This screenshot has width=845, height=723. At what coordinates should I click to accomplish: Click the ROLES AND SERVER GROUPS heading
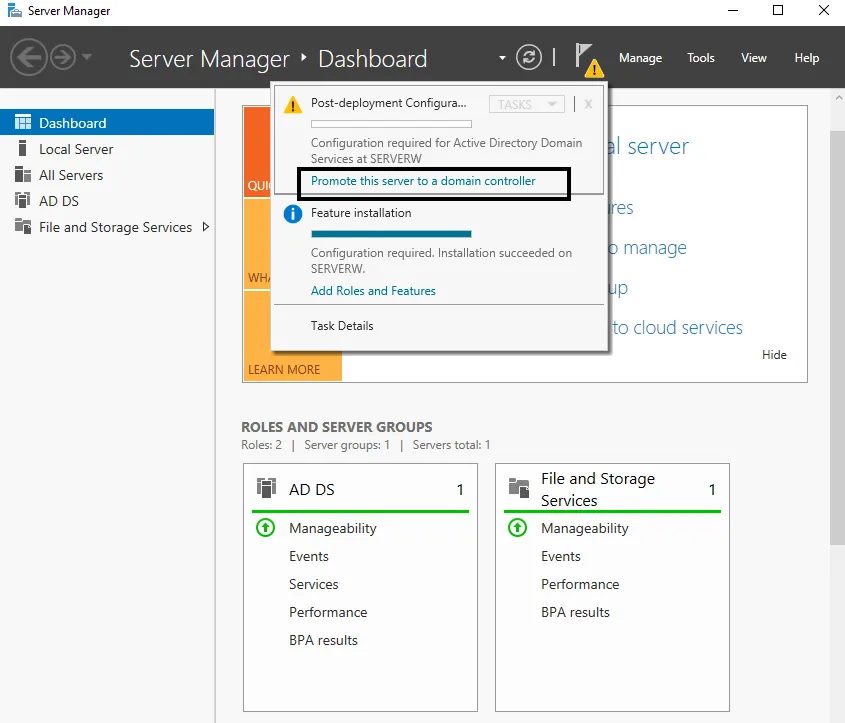tap(336, 427)
